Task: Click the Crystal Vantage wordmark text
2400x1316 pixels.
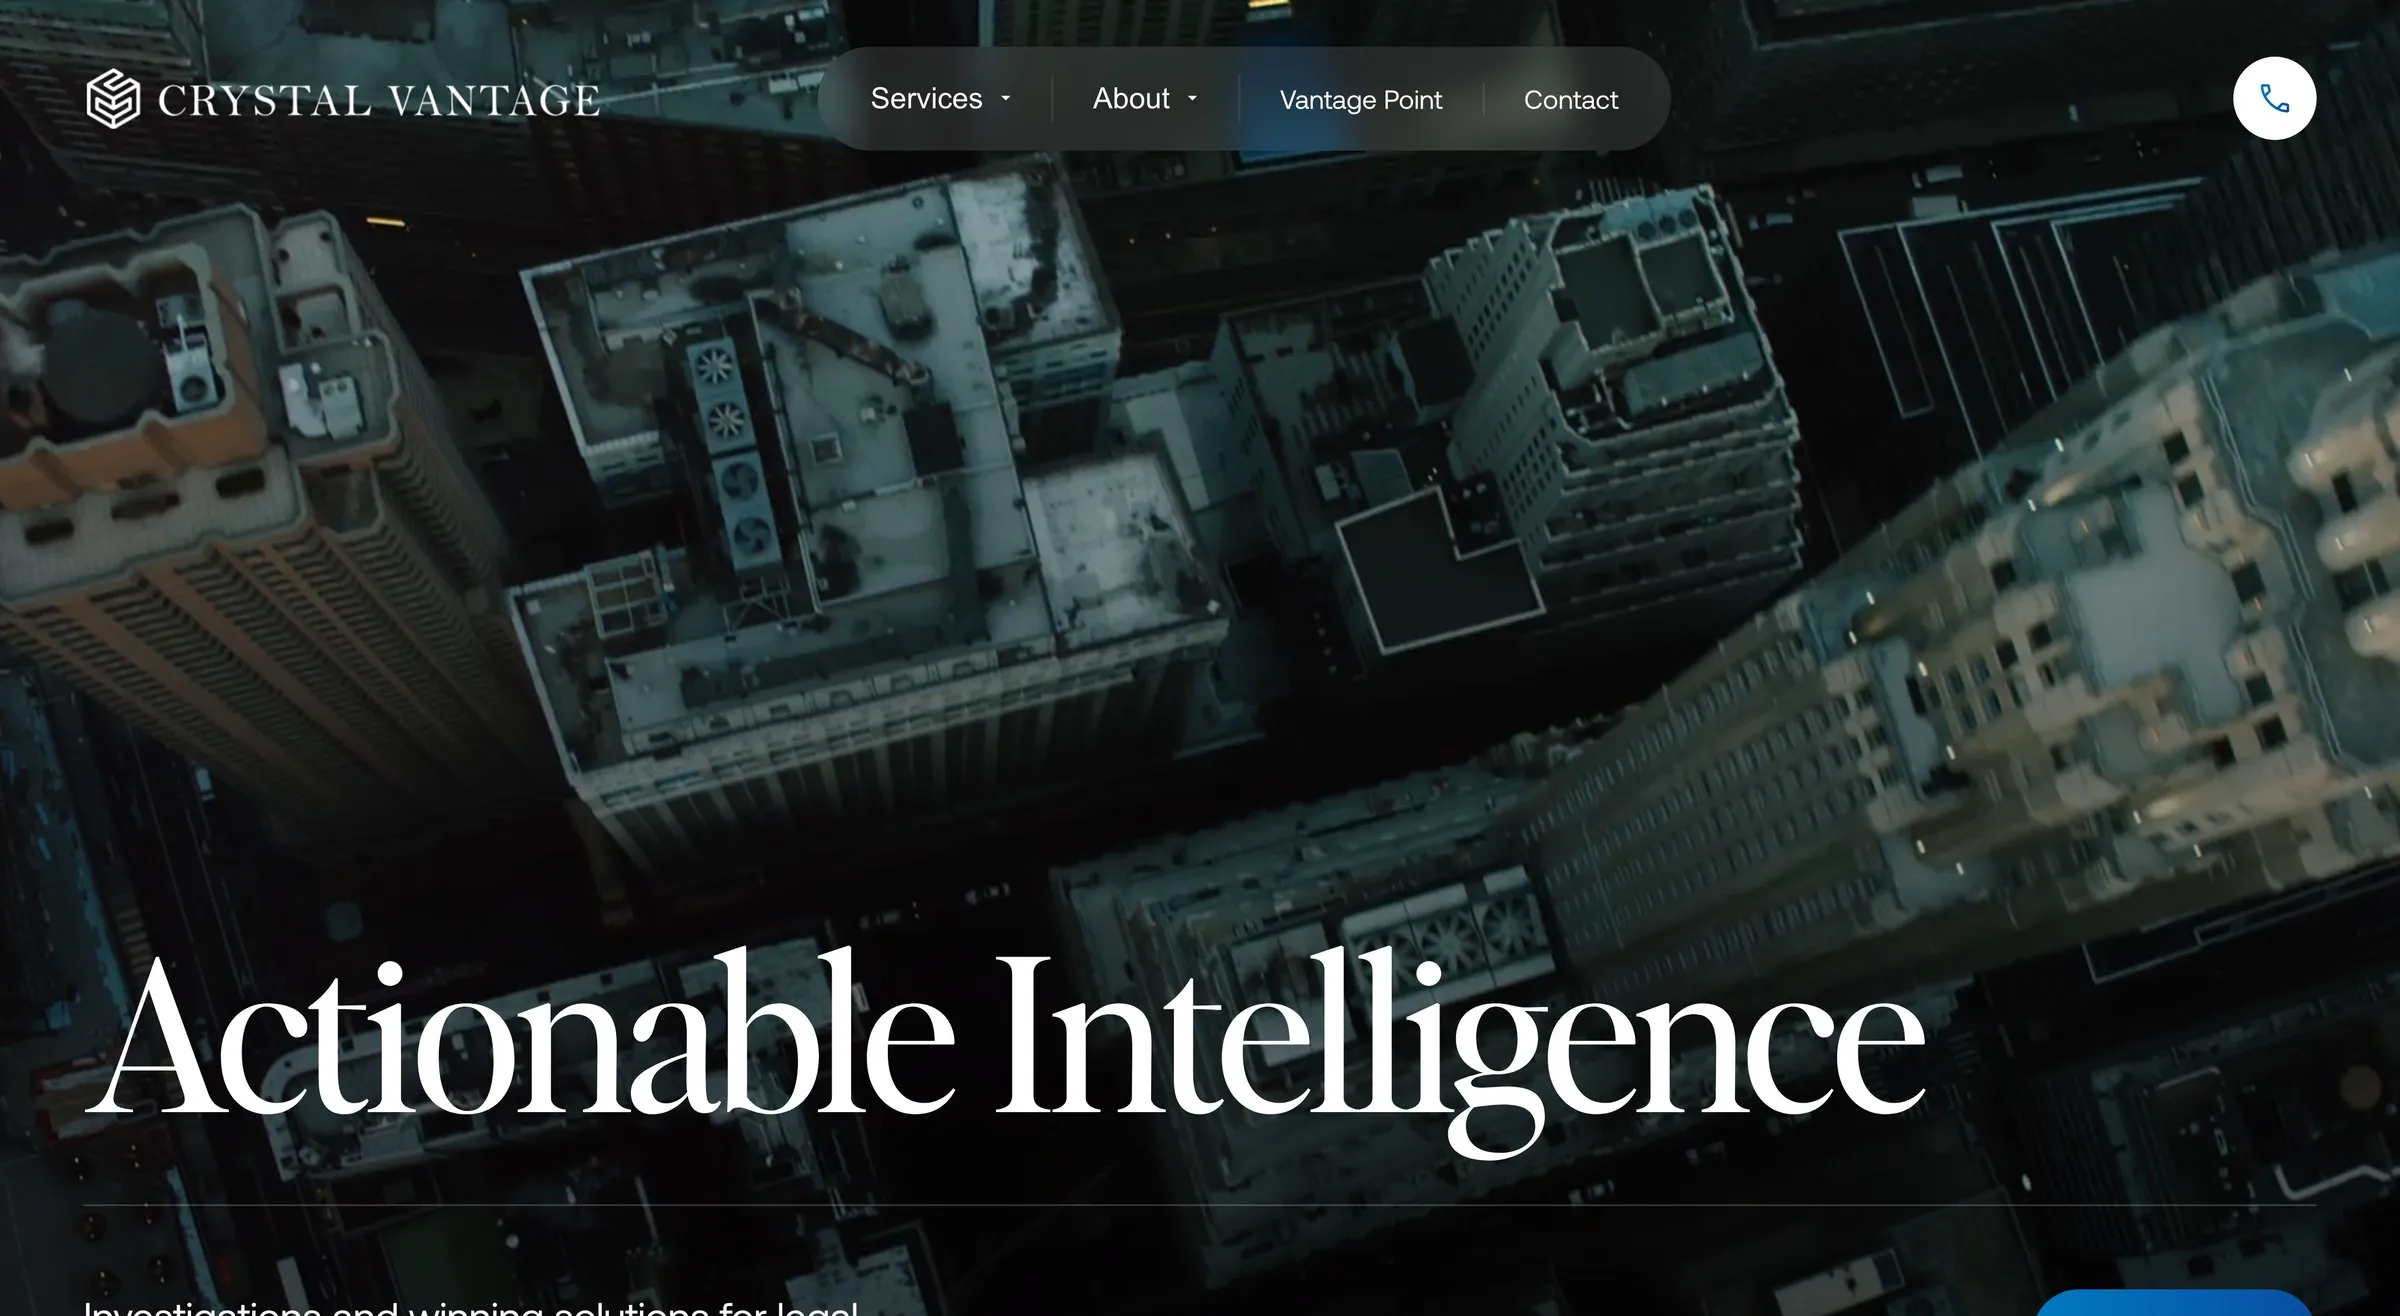Action: click(379, 100)
